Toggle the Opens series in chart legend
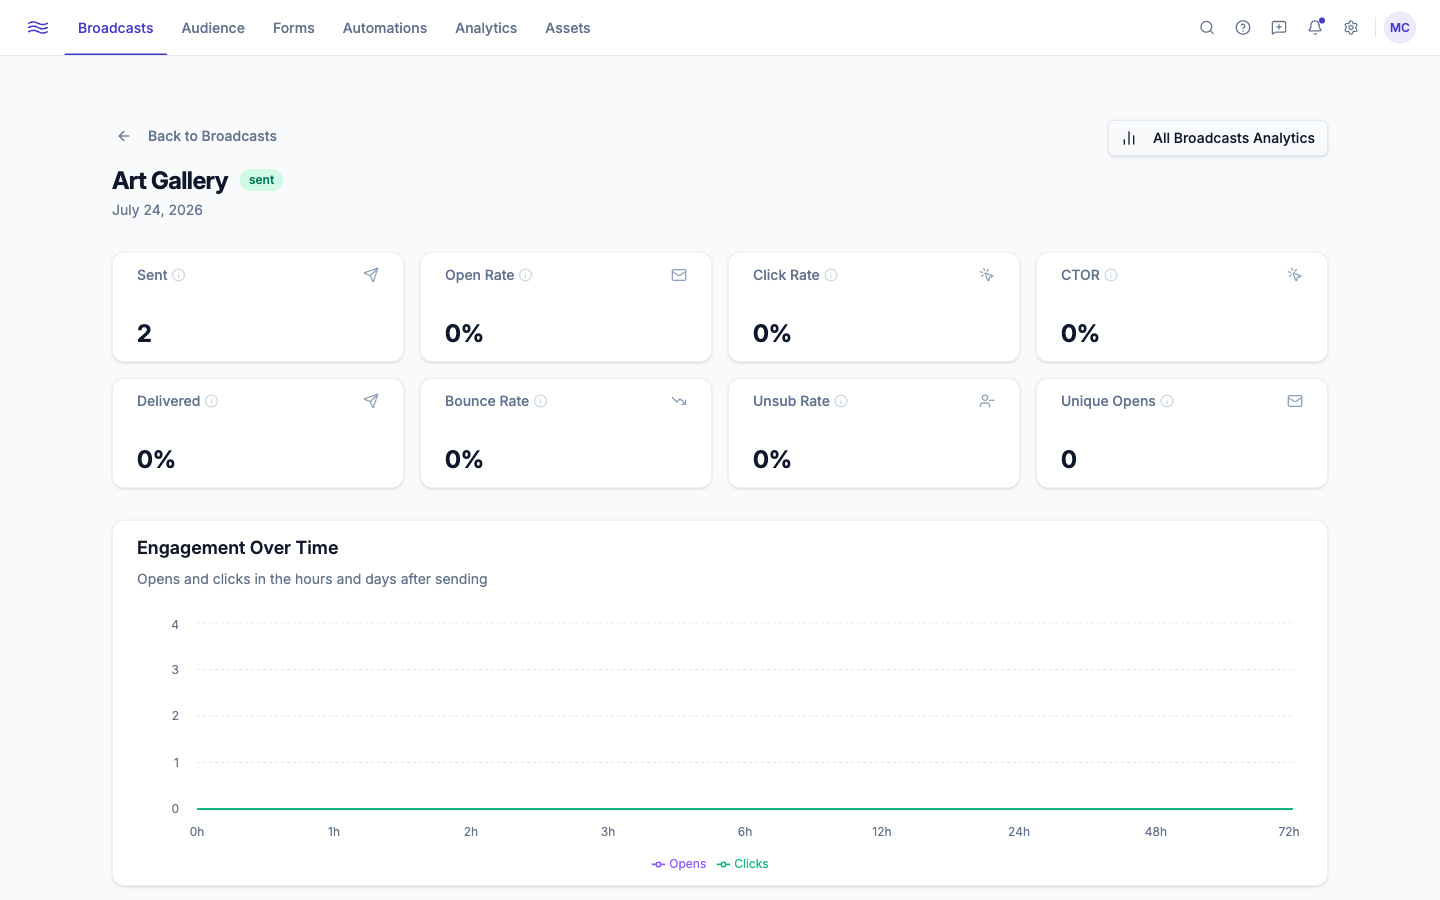The width and height of the screenshot is (1440, 900). pos(679,864)
